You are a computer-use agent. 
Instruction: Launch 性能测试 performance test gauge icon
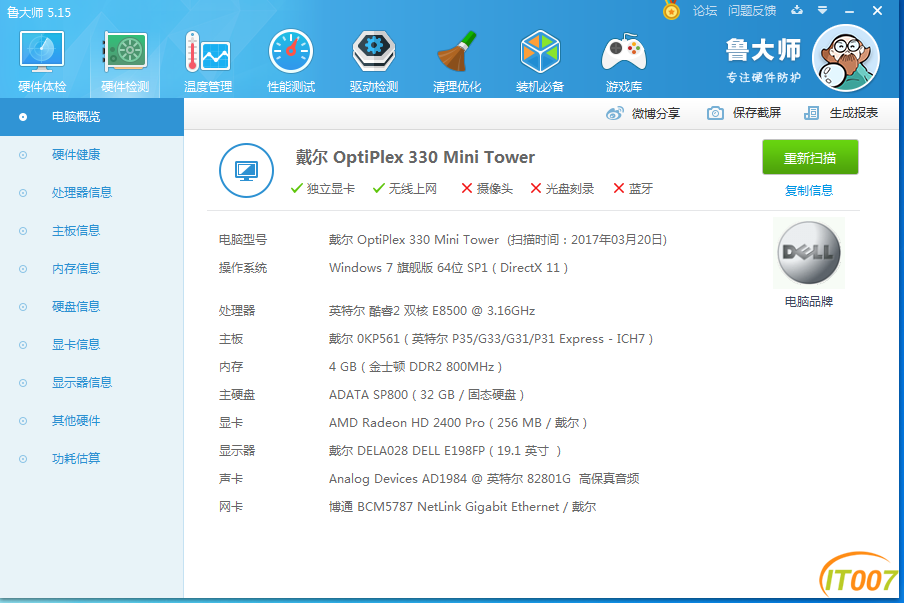[291, 52]
